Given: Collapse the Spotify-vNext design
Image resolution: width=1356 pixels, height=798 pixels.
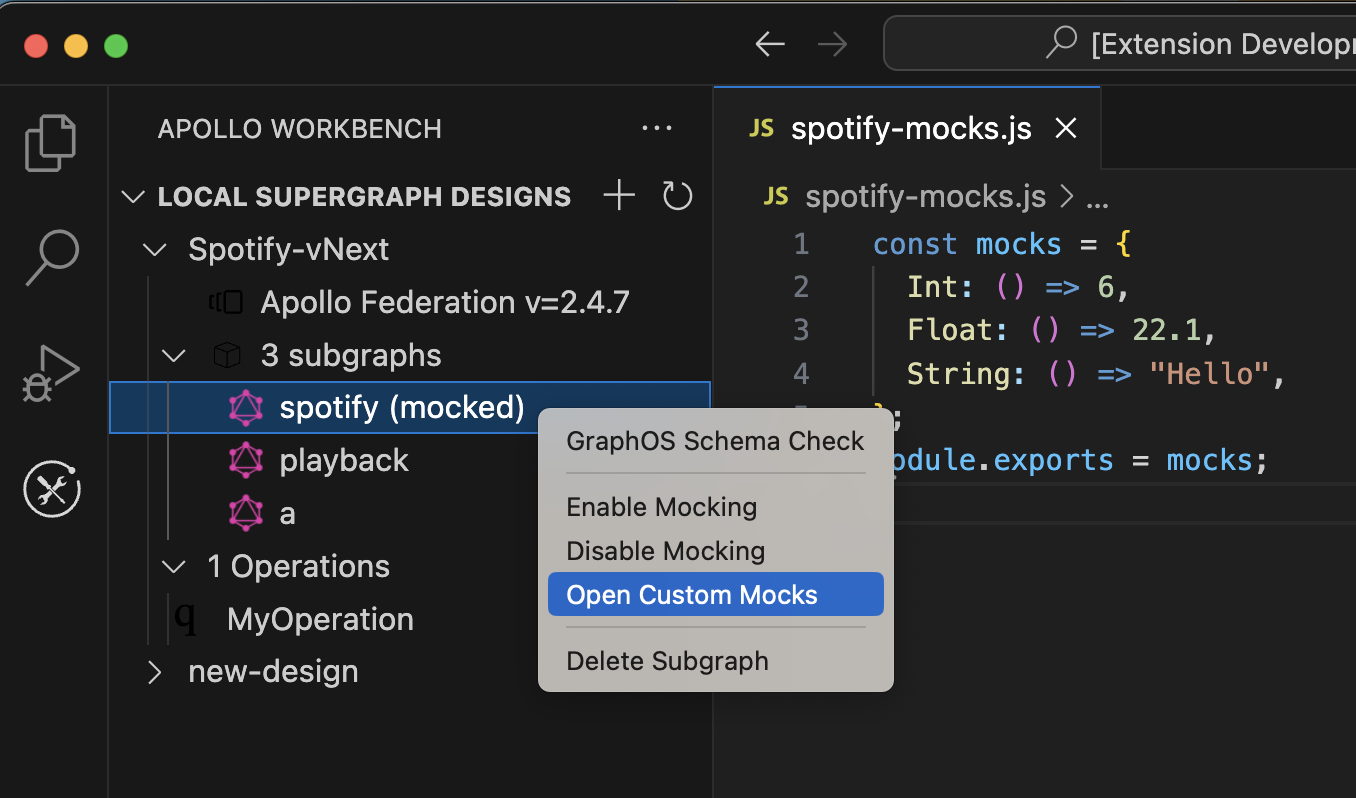Looking at the screenshot, I should [x=155, y=249].
